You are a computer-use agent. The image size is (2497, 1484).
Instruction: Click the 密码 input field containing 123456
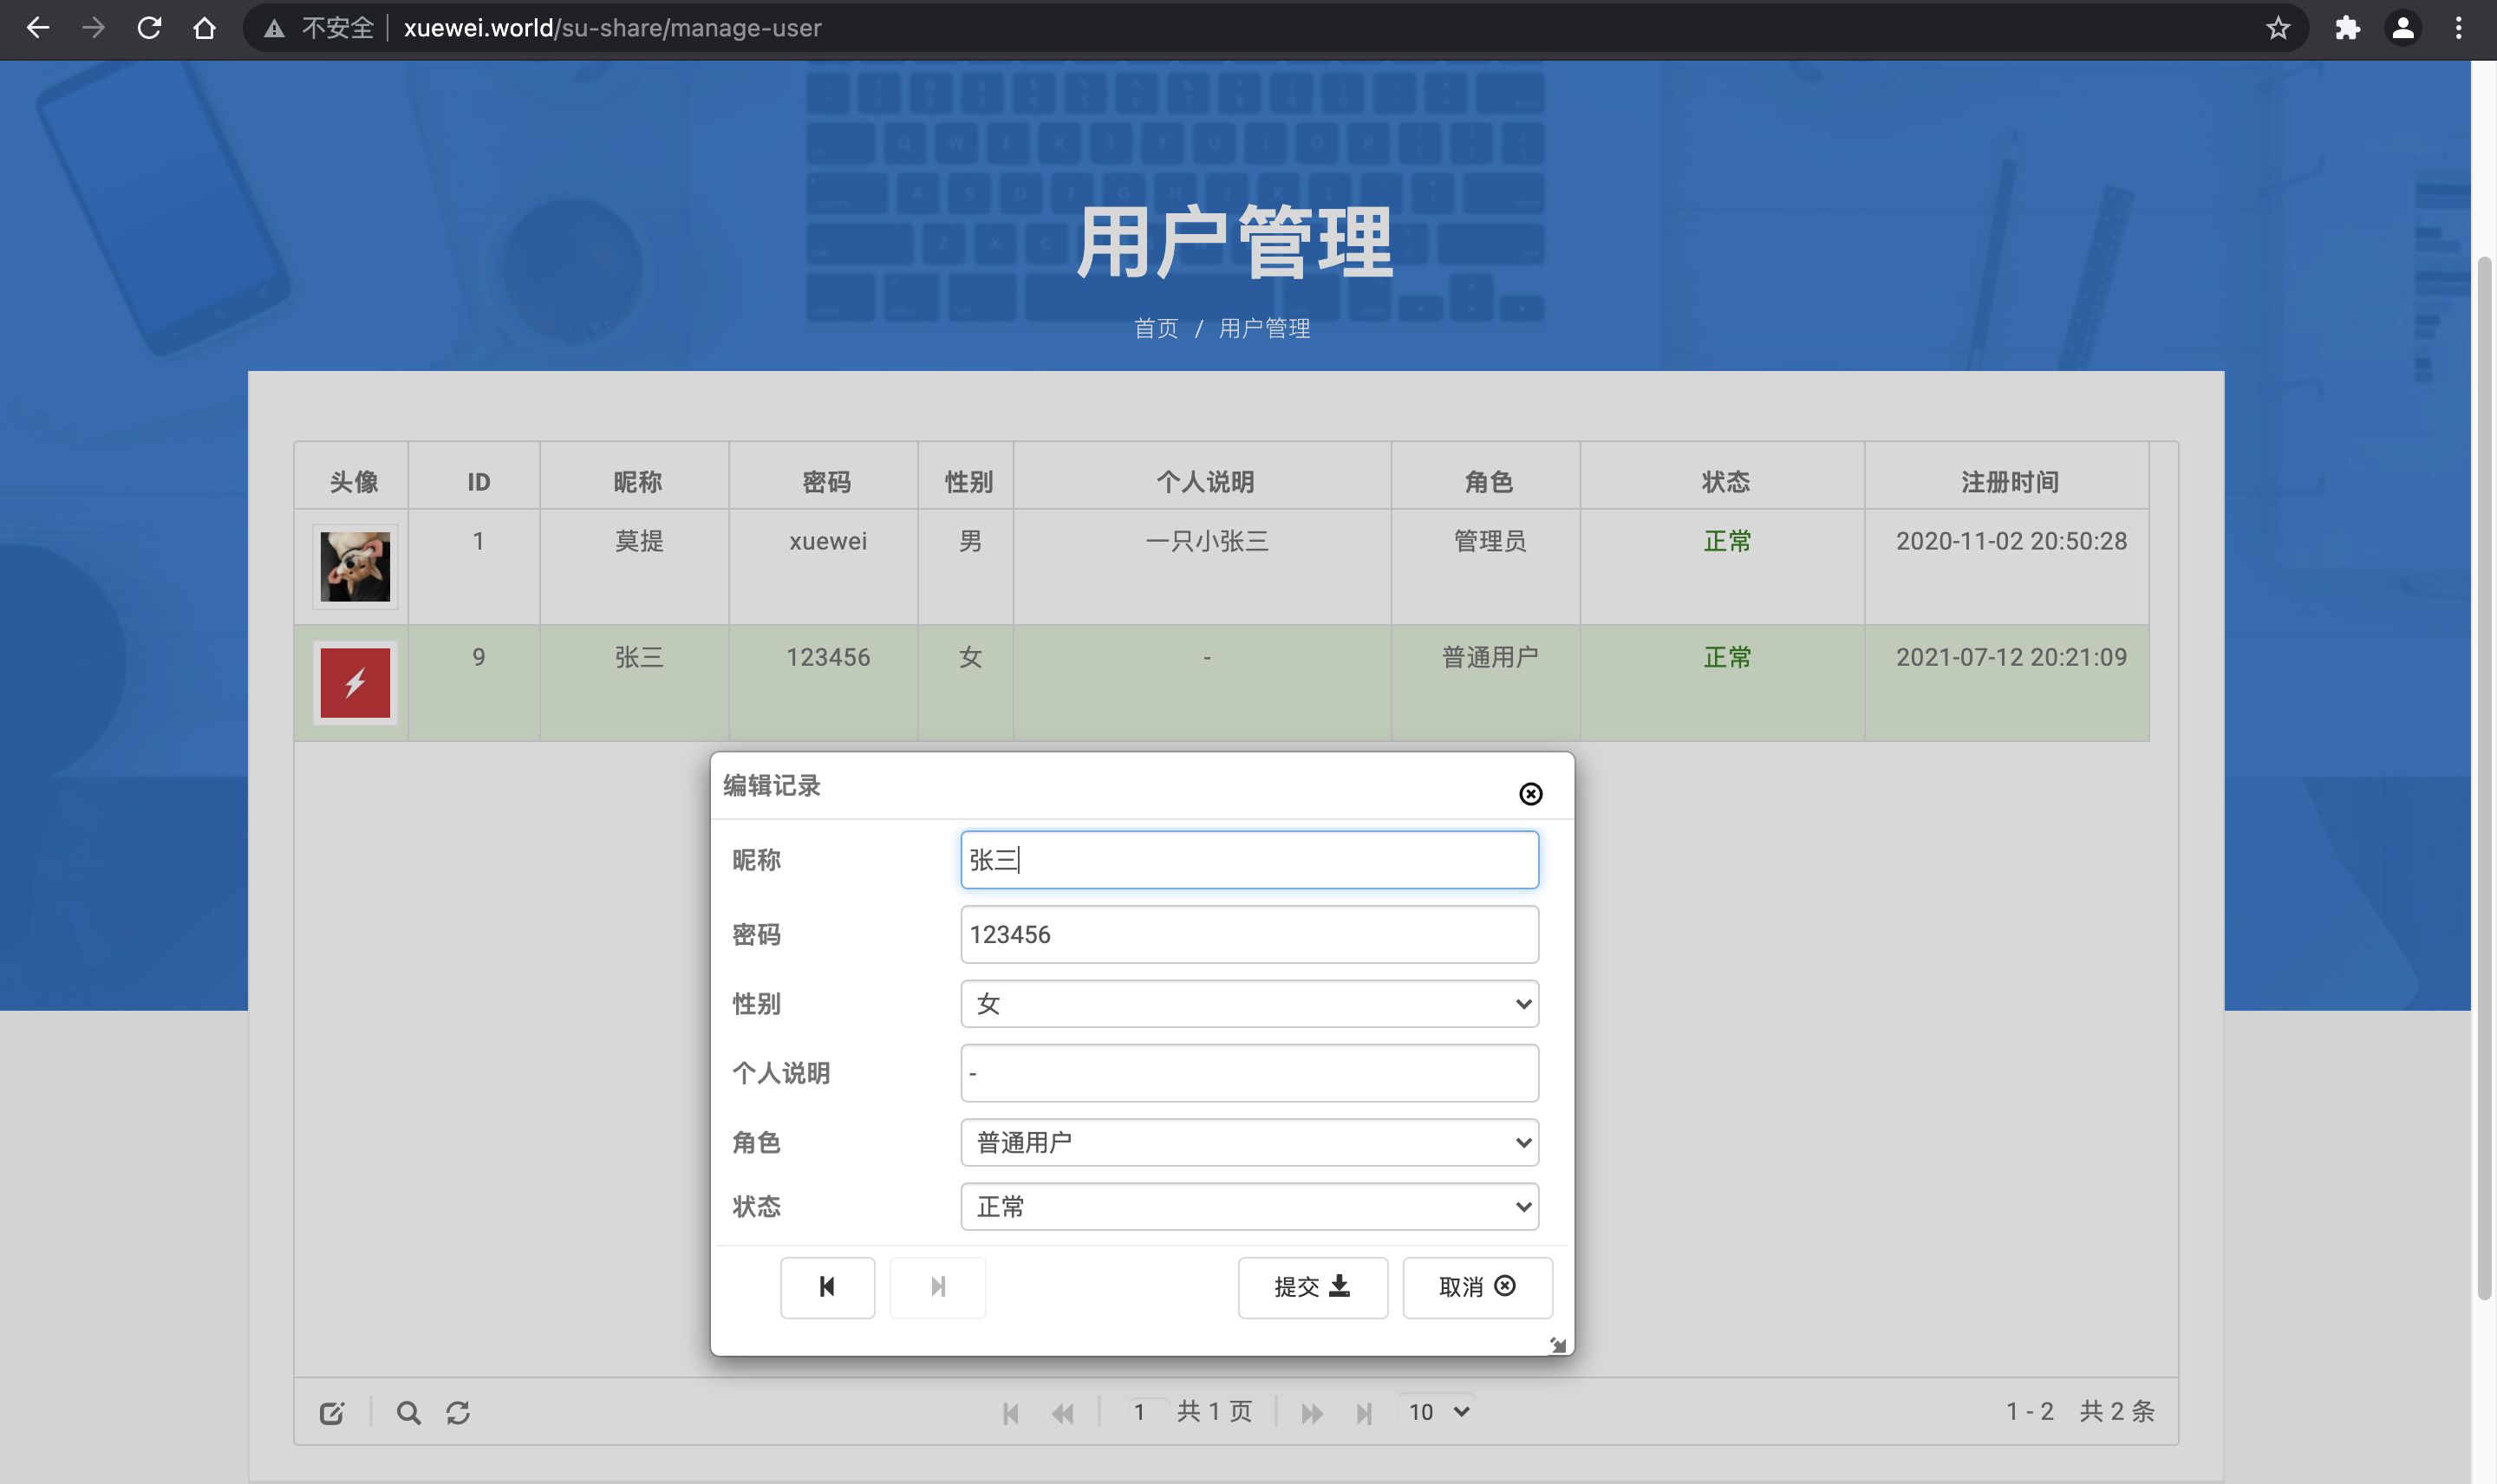click(x=1249, y=934)
